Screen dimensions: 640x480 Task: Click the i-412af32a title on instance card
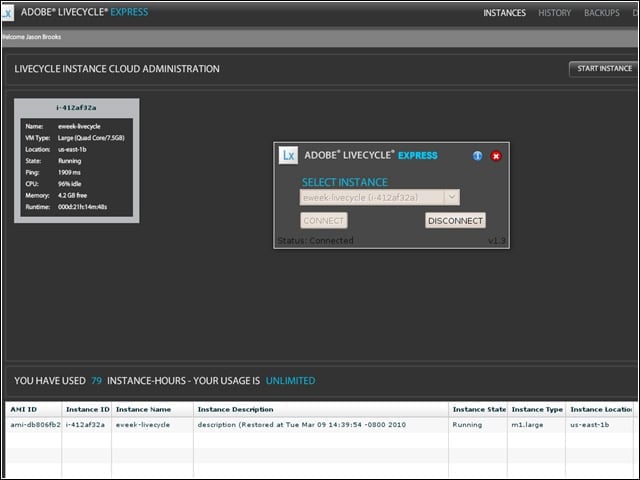[x=76, y=108]
